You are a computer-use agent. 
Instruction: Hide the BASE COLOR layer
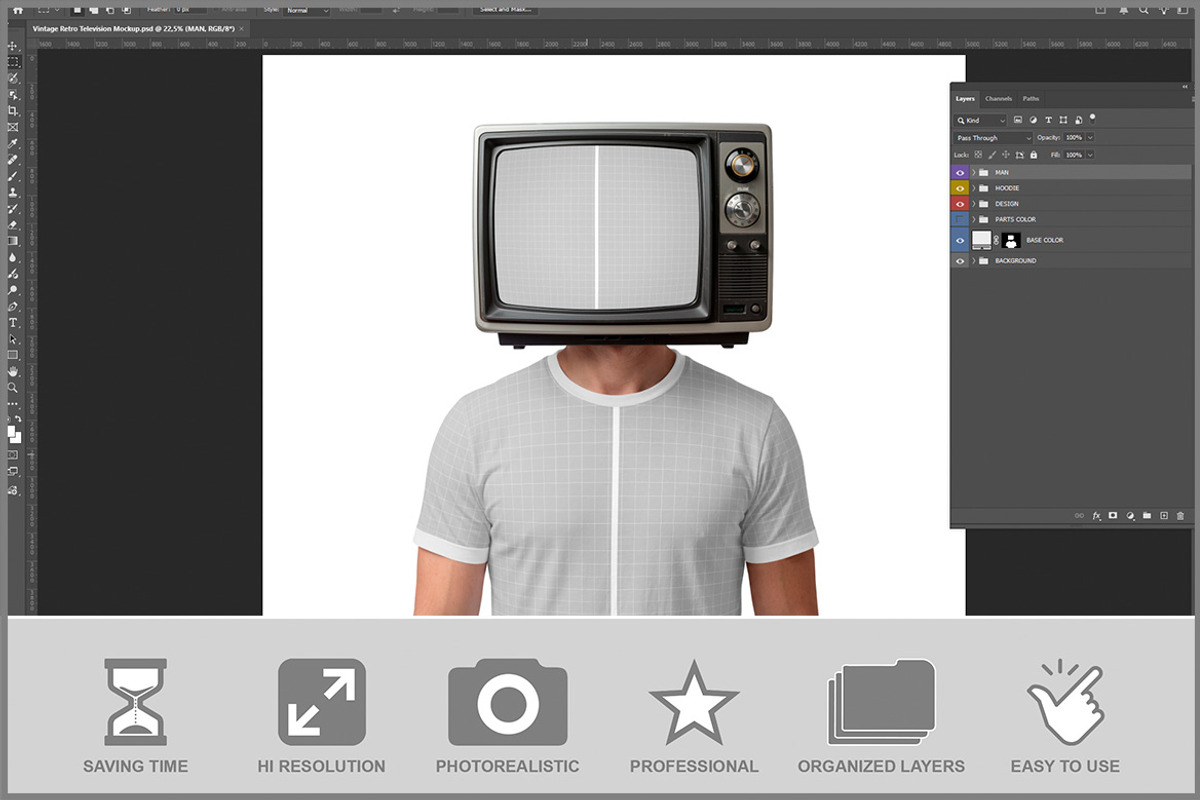click(x=960, y=240)
